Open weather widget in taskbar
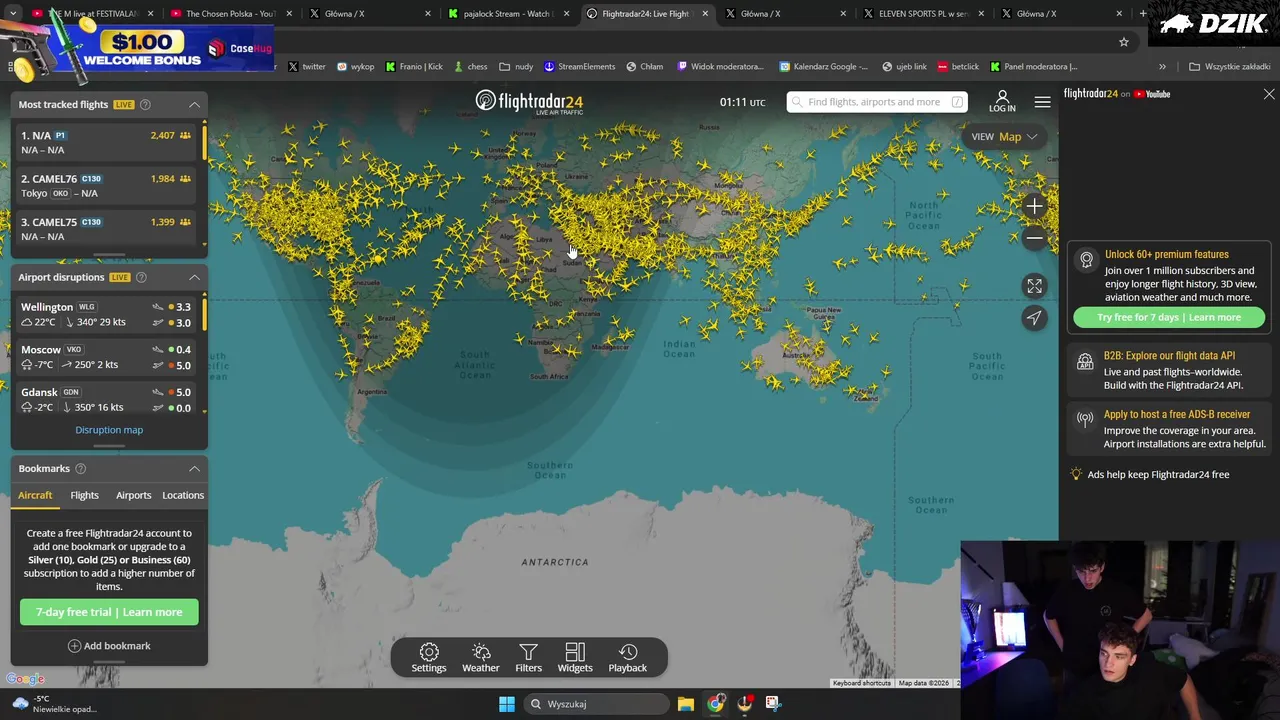This screenshot has width=1280, height=720. [x=55, y=704]
